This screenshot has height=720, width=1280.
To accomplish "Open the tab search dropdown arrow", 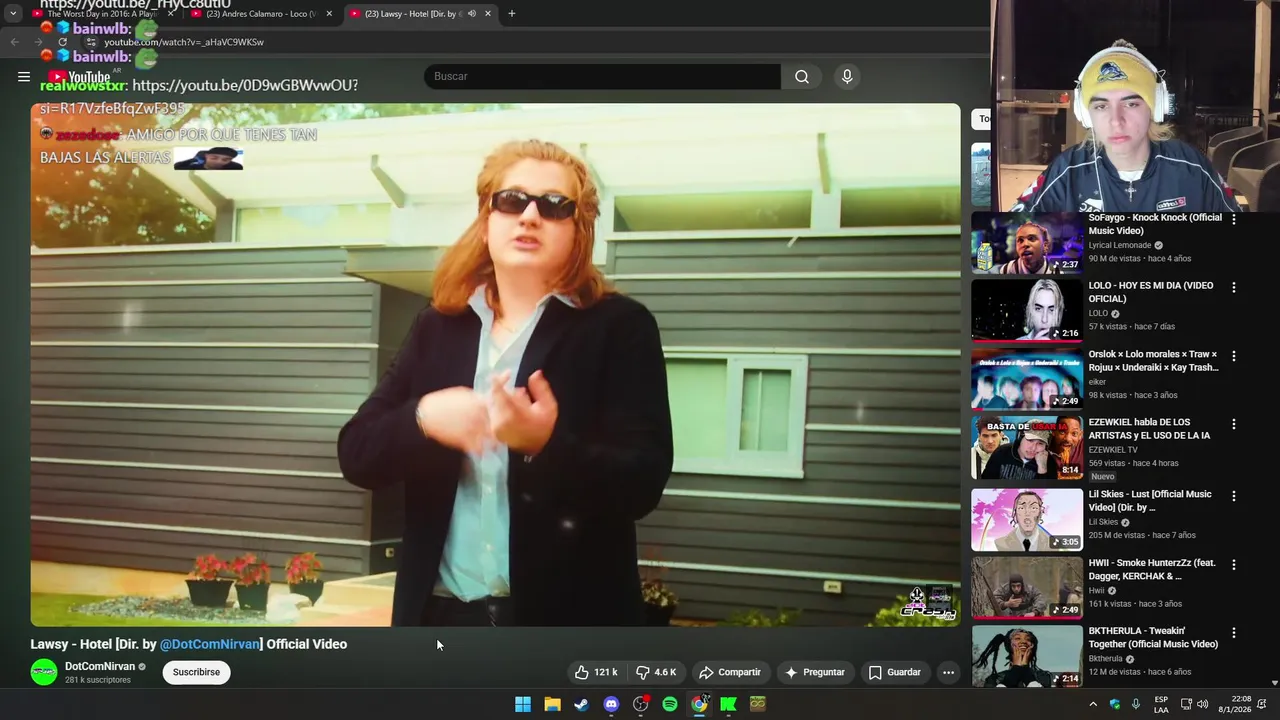I will (x=13, y=14).
